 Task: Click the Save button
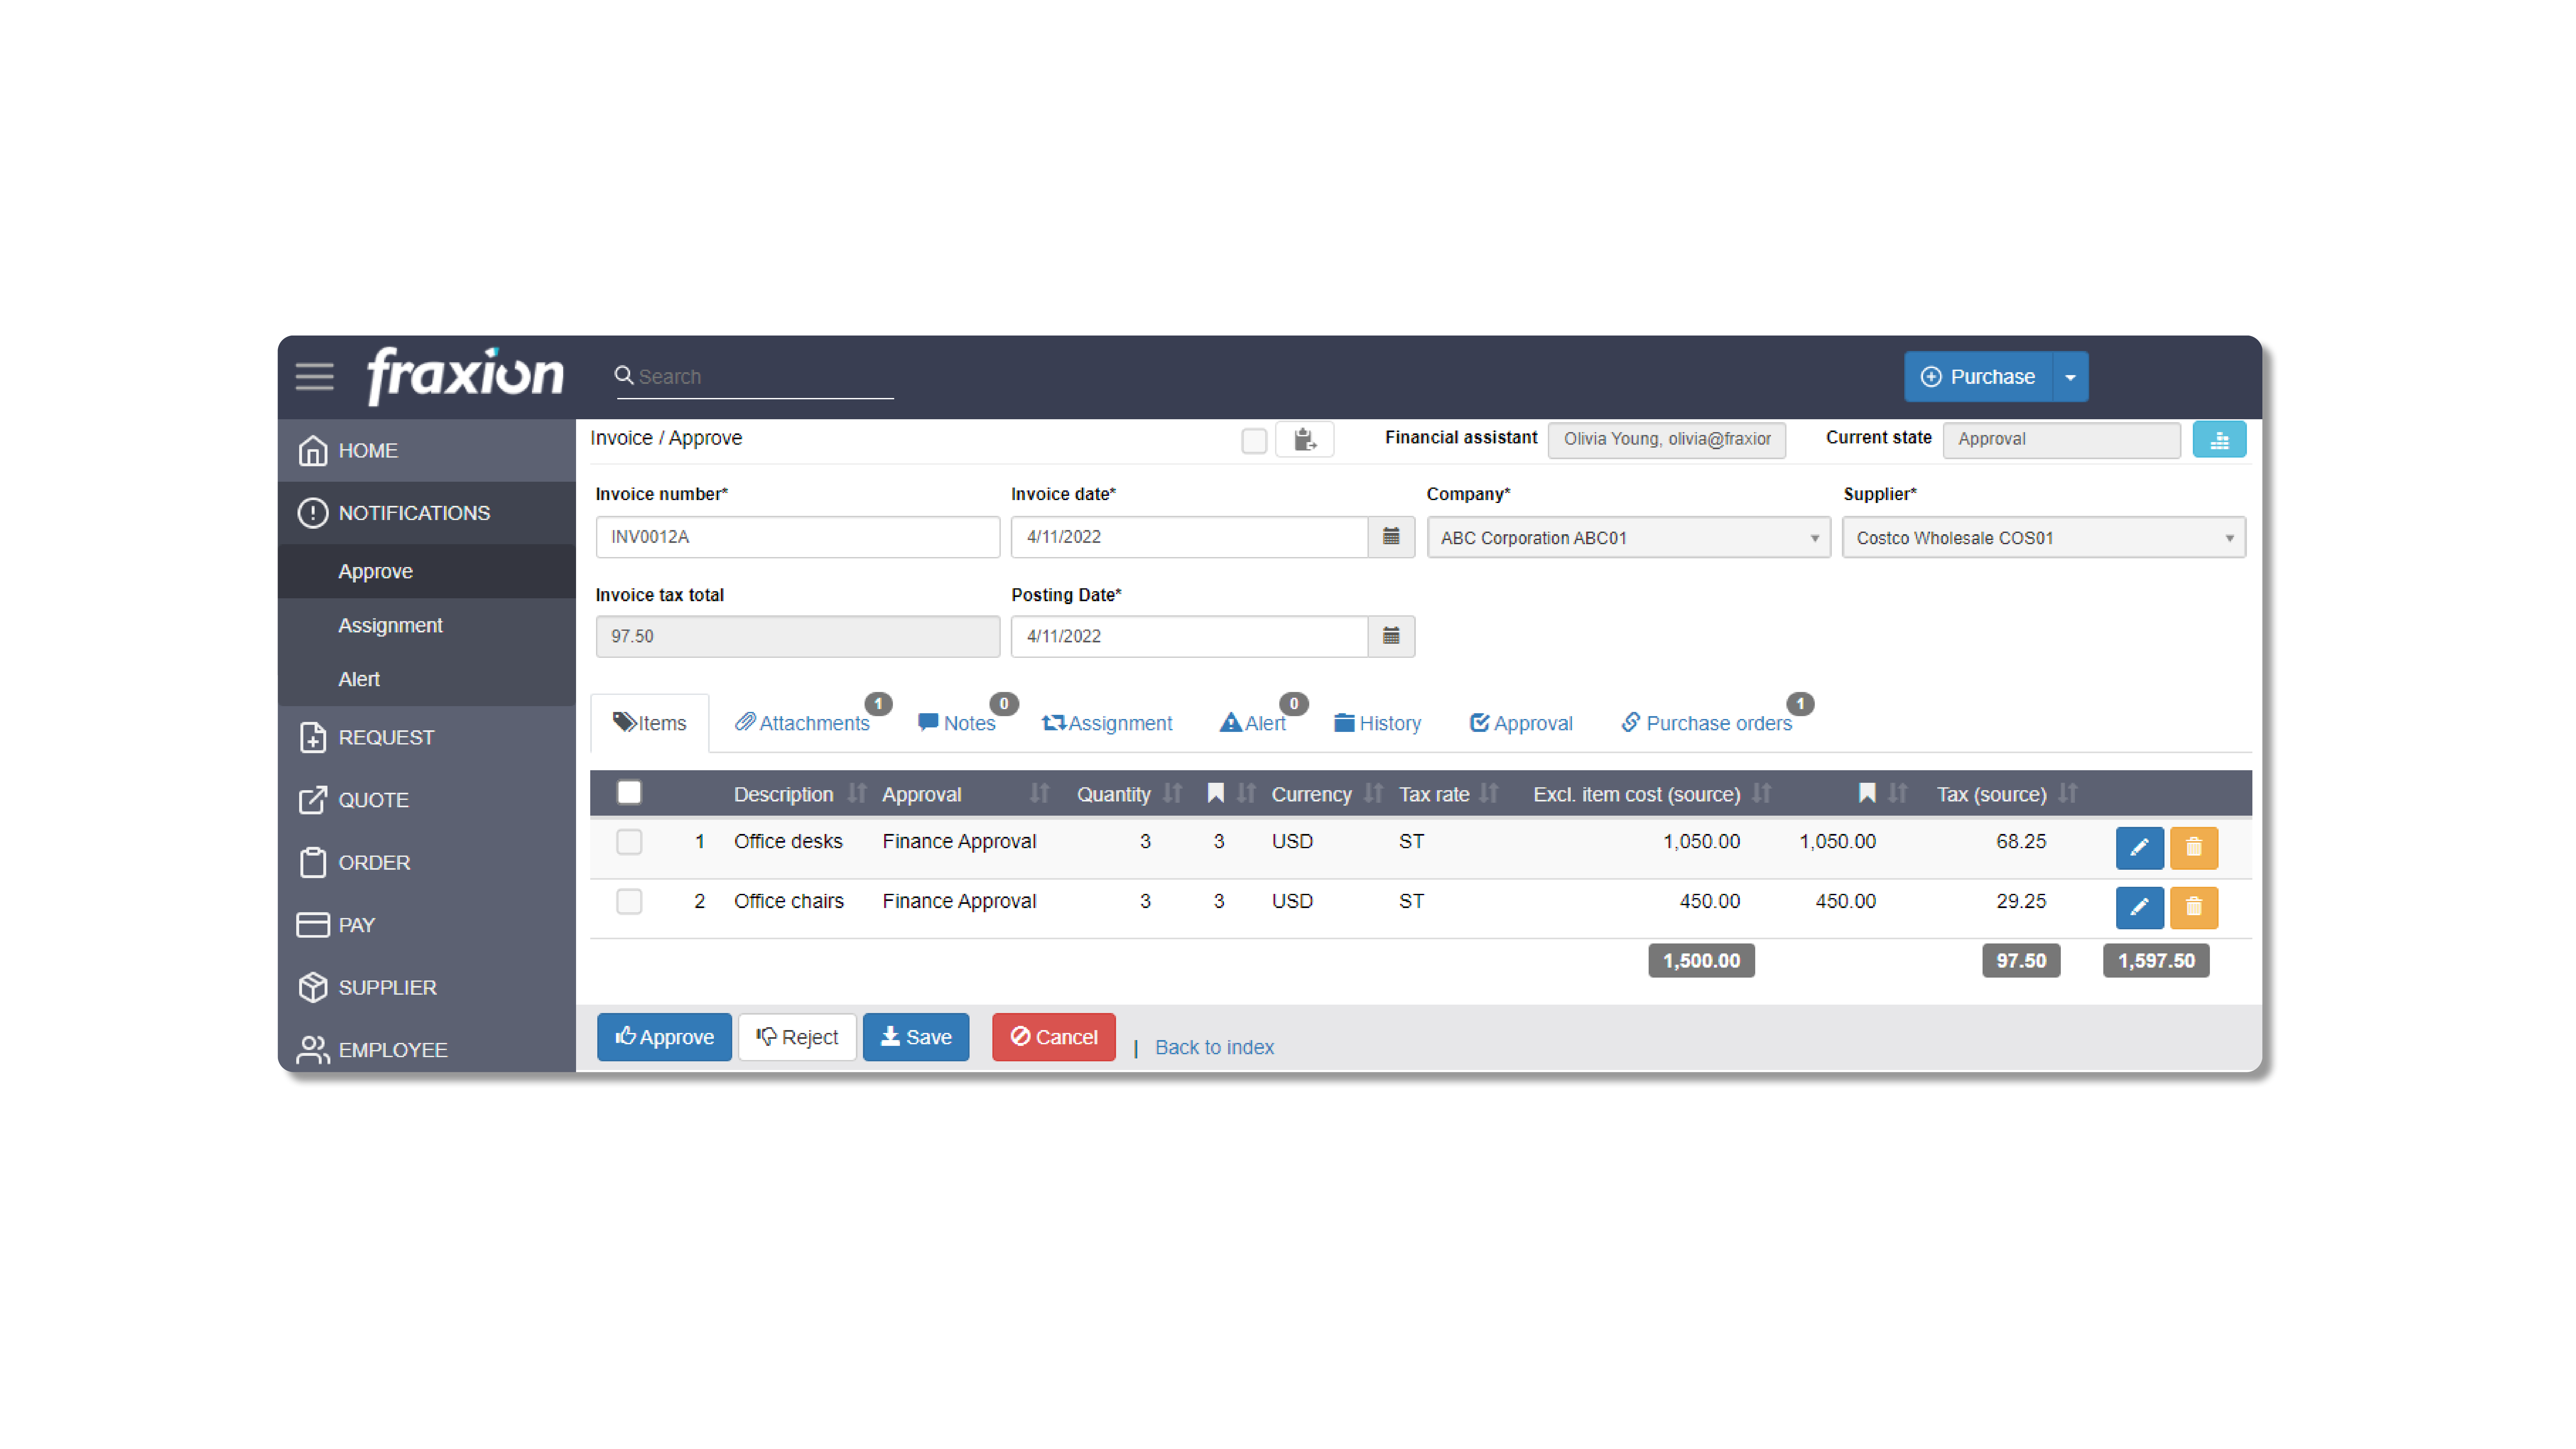(916, 1037)
